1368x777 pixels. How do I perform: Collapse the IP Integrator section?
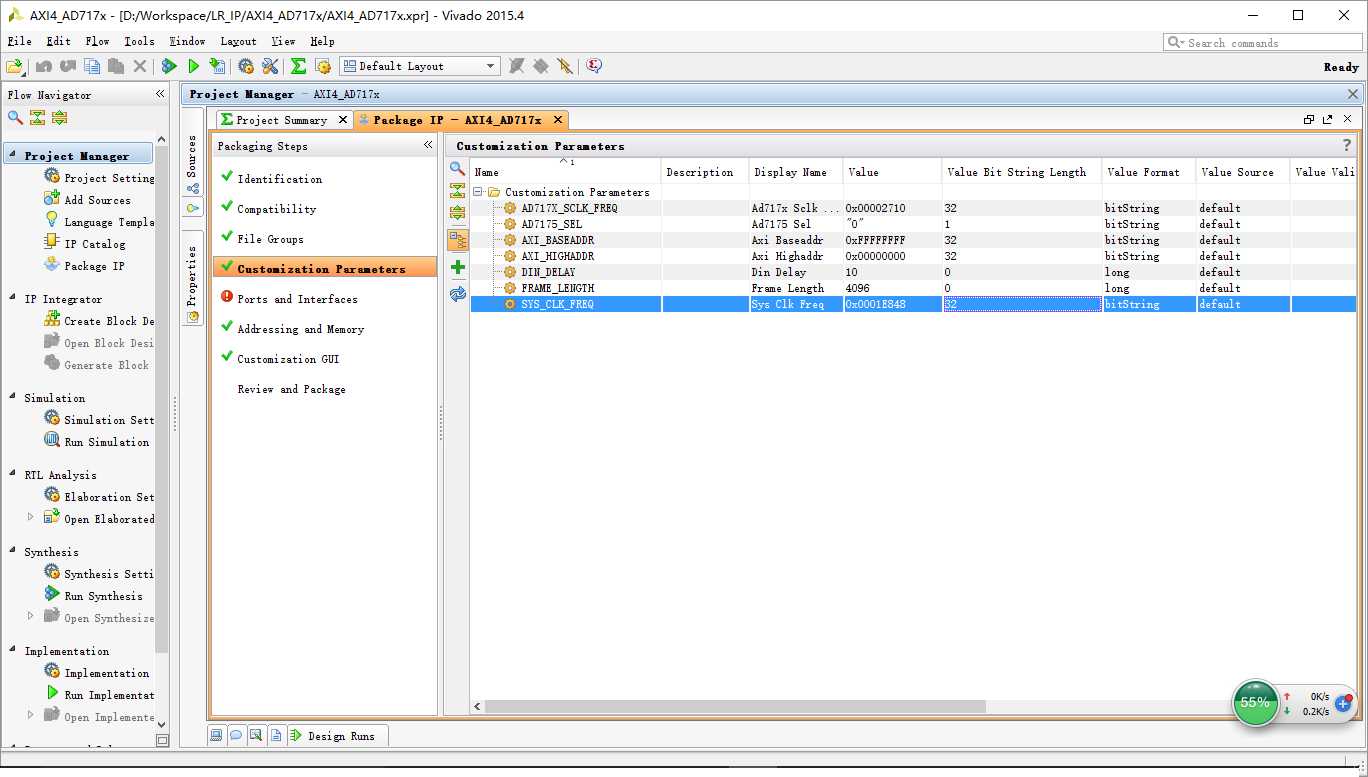tap(12, 298)
